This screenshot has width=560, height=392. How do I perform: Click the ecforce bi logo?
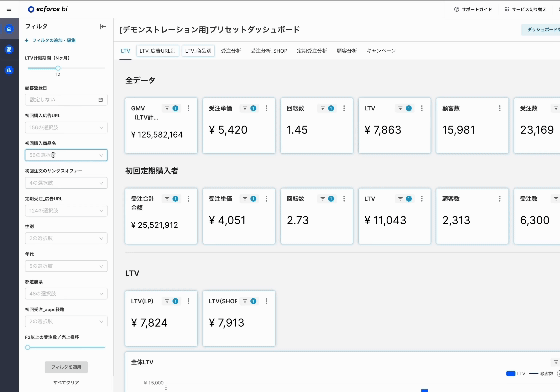pos(48,9)
